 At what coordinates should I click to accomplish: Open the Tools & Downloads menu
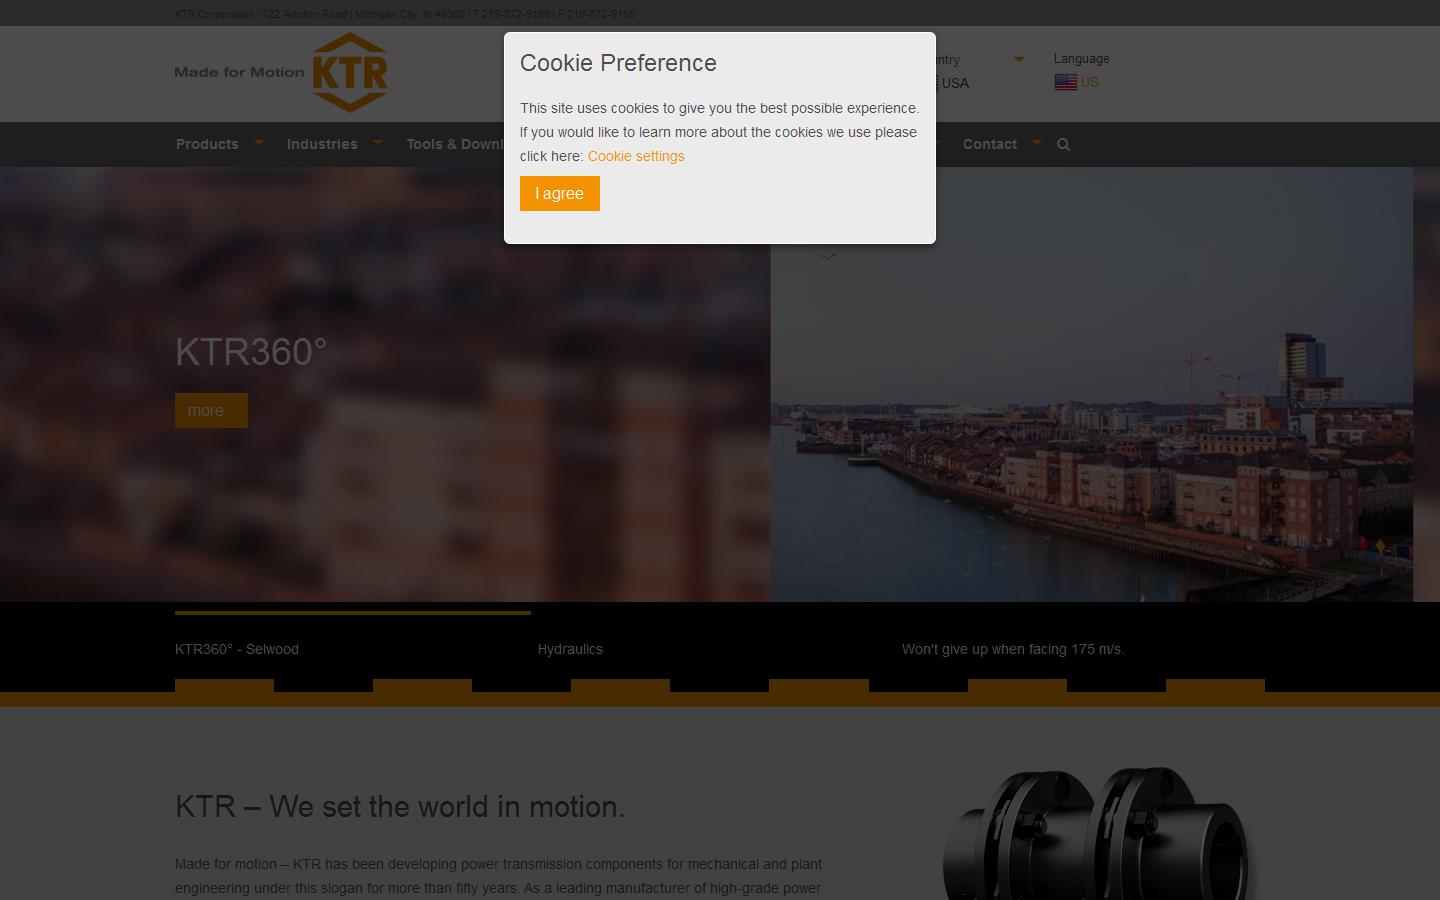tap(455, 144)
